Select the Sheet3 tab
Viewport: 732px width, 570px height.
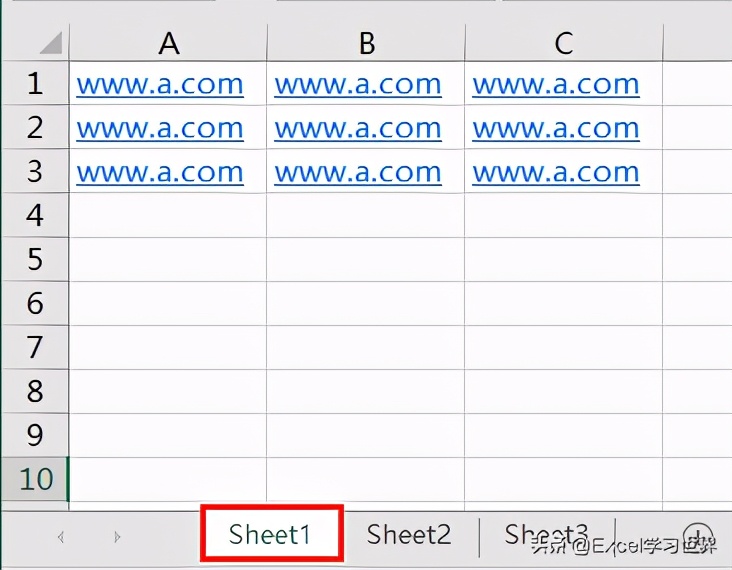pyautogui.click(x=545, y=535)
